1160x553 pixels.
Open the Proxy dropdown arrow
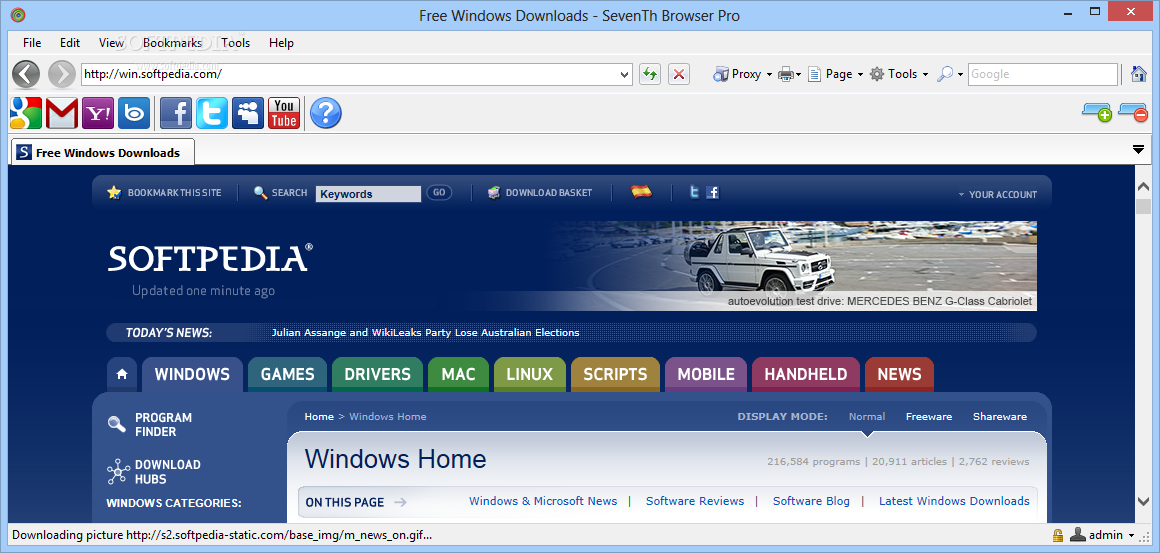[769, 75]
